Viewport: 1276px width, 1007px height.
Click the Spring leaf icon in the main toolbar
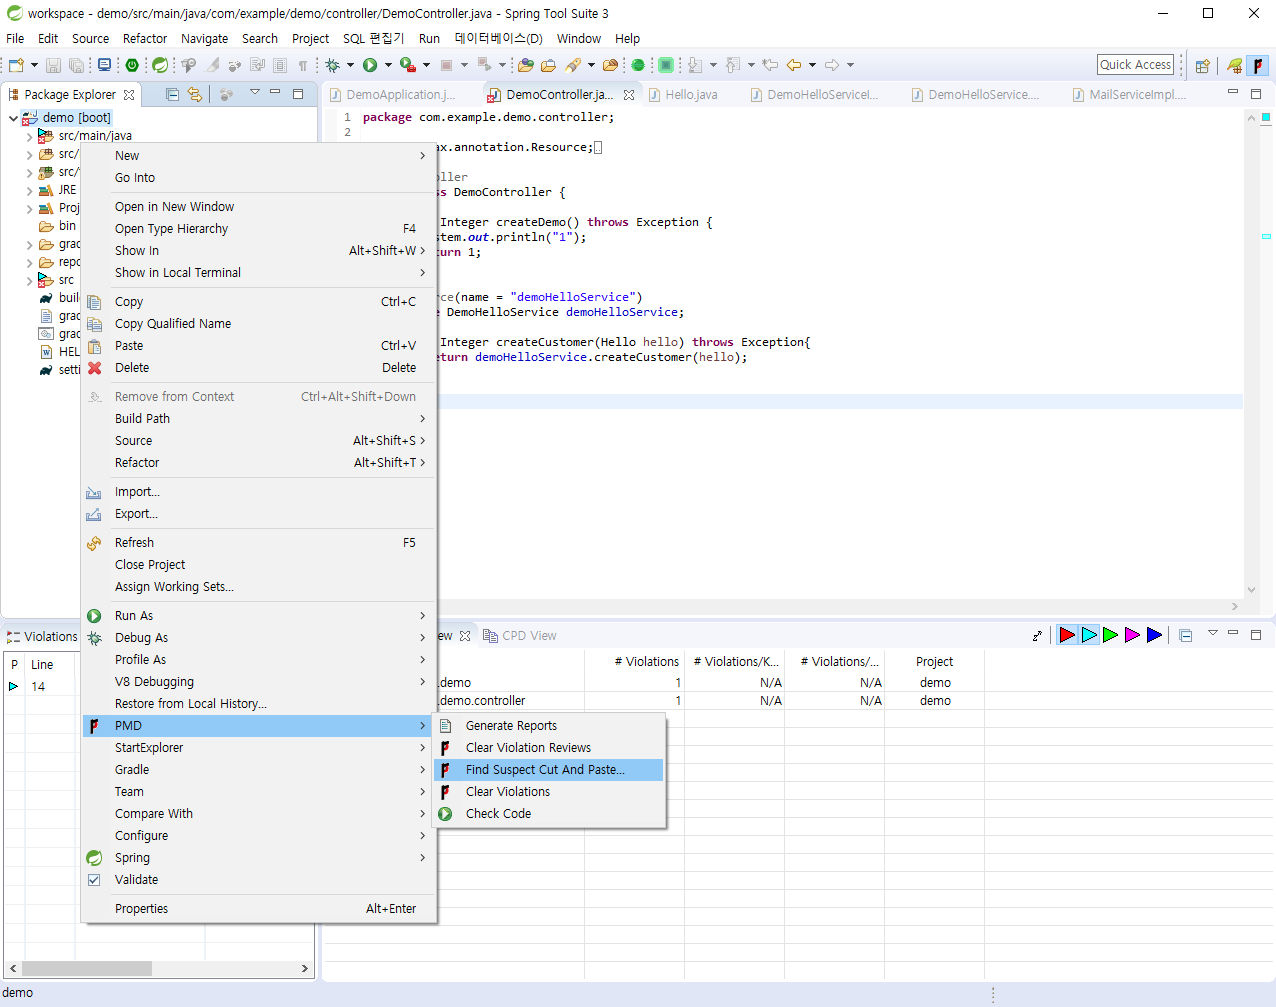[x=160, y=65]
